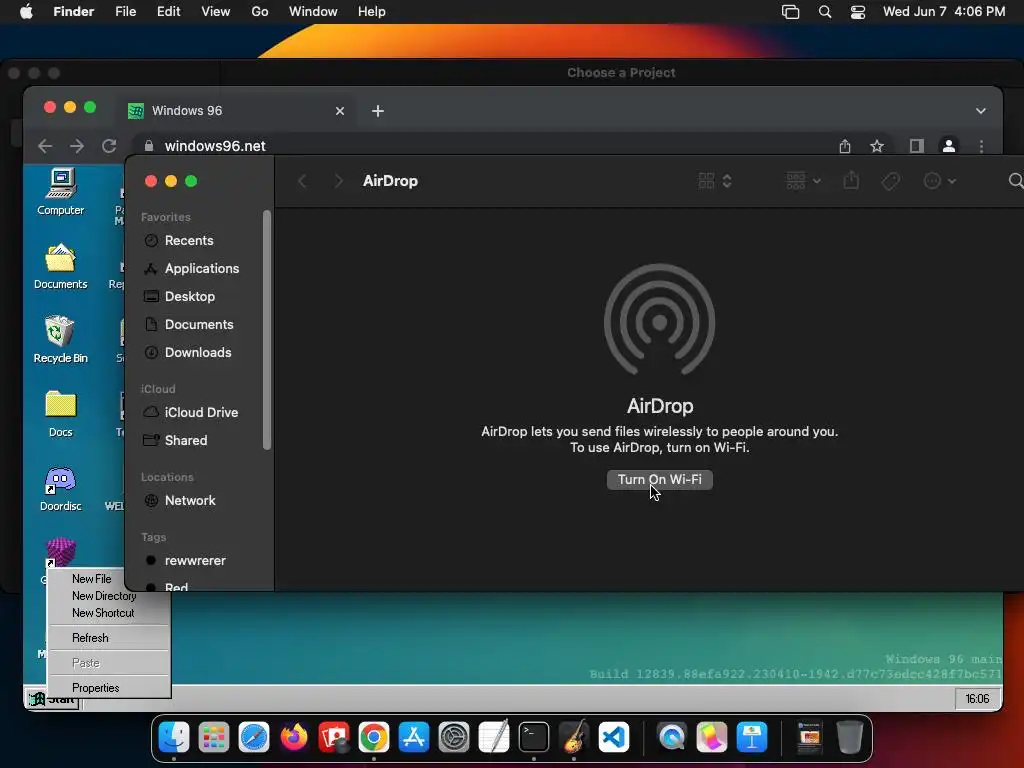Open Finder view mode switcher
The image size is (1024, 768).
coord(715,181)
